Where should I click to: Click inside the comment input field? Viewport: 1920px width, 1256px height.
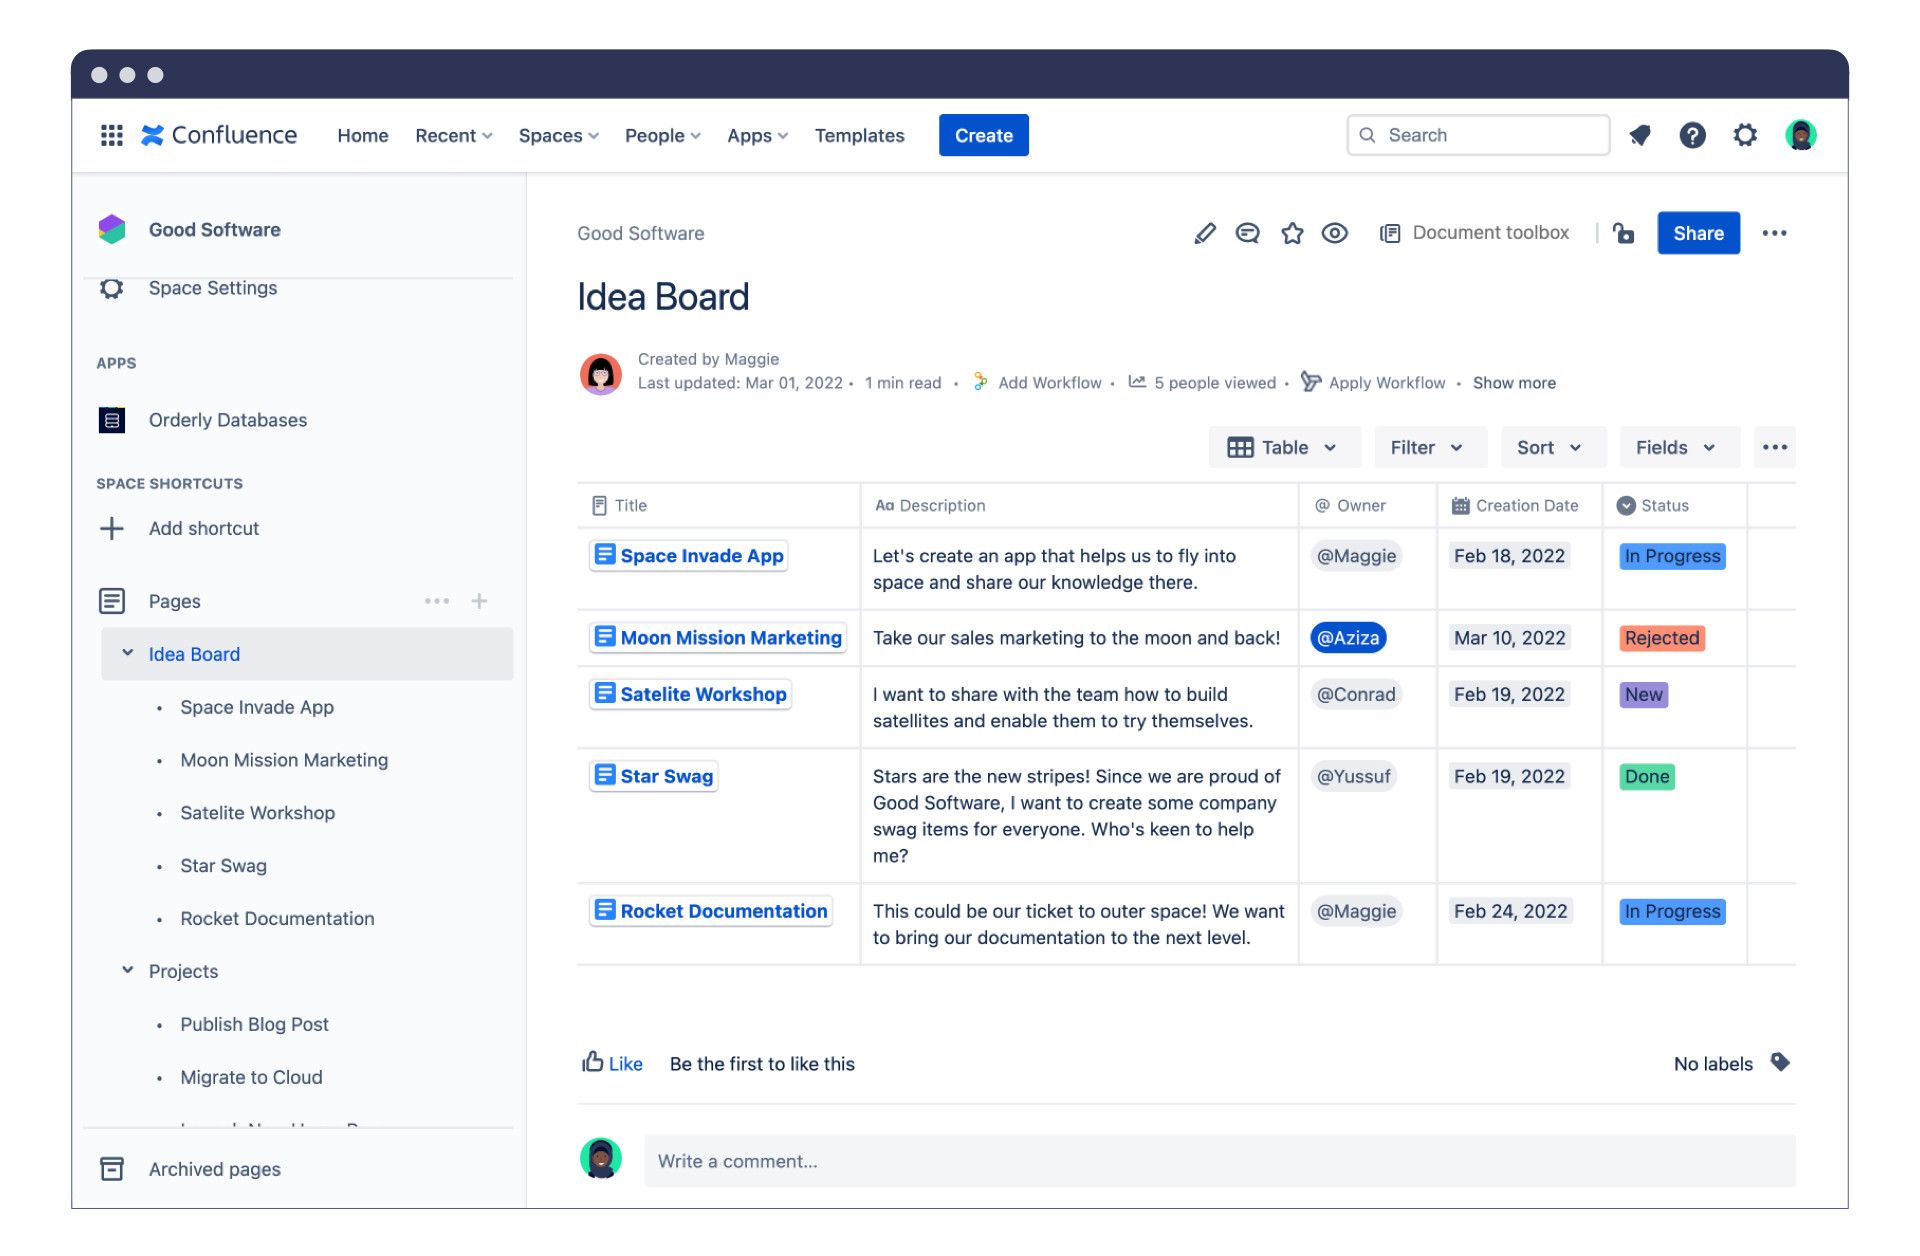[x=1000, y=1160]
